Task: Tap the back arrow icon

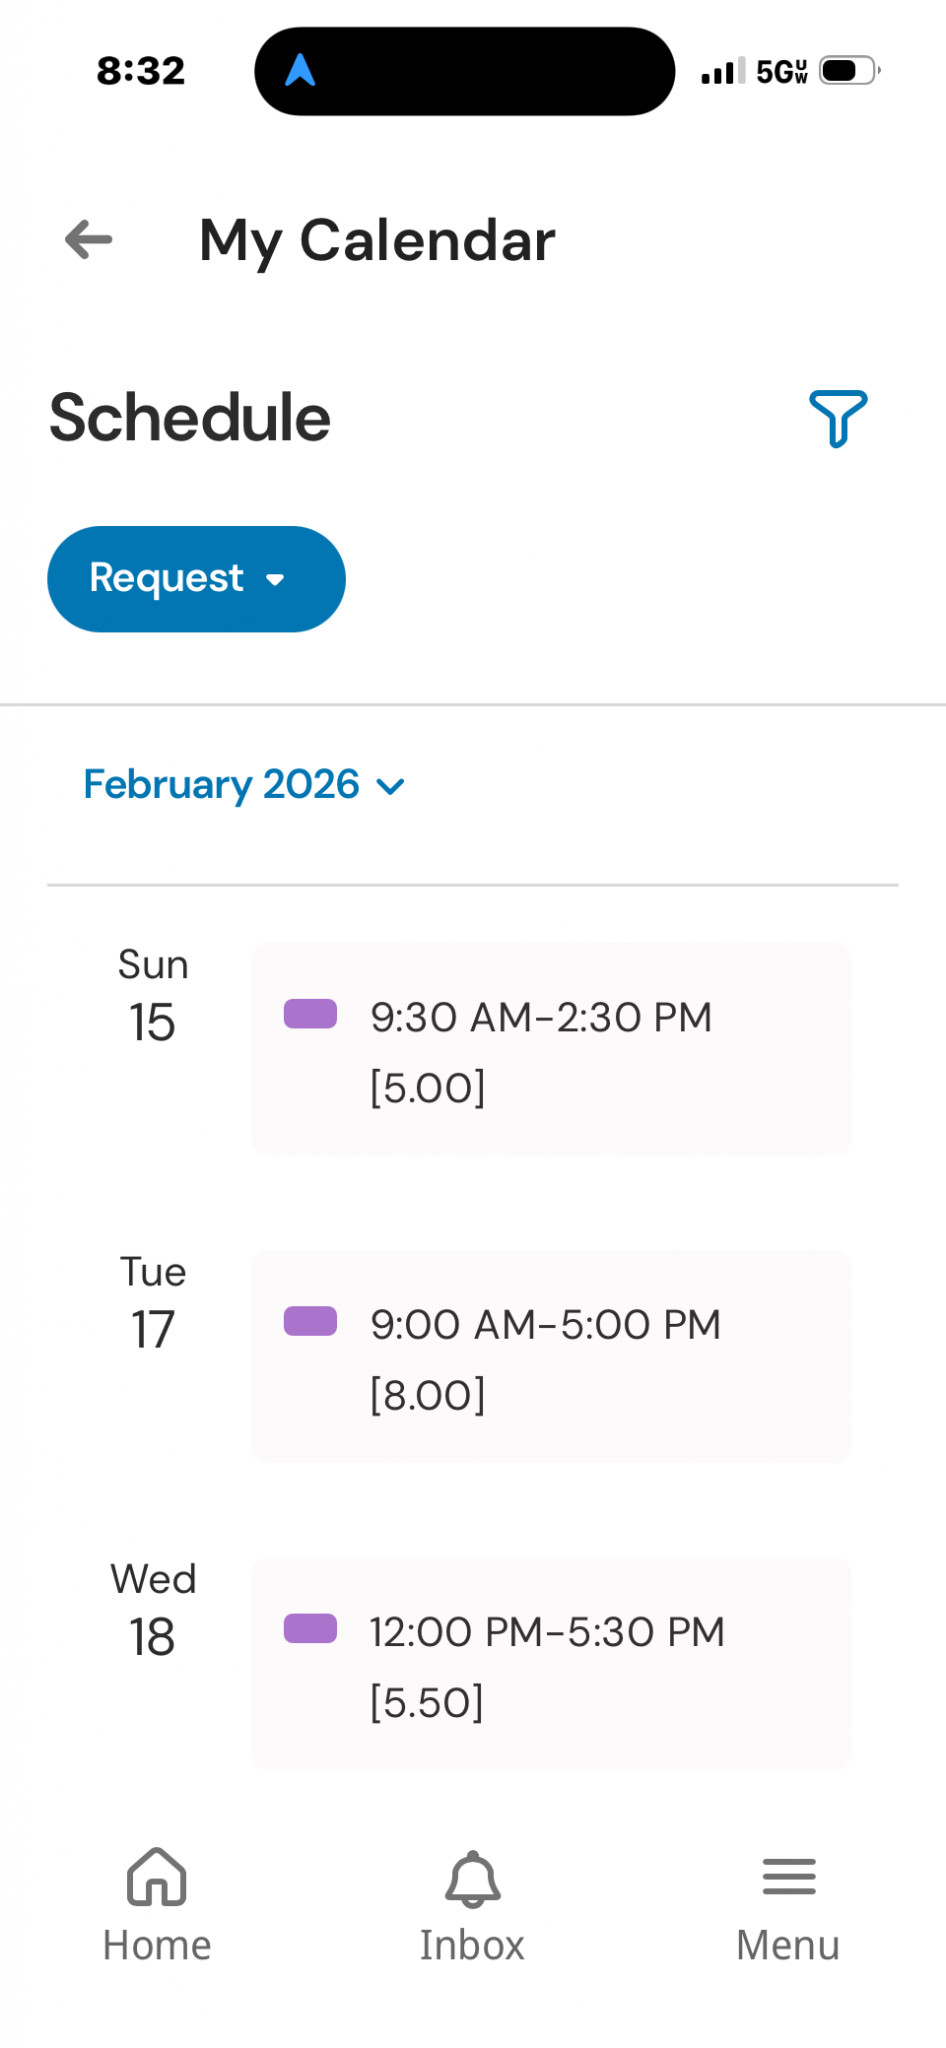Action: click(x=89, y=240)
